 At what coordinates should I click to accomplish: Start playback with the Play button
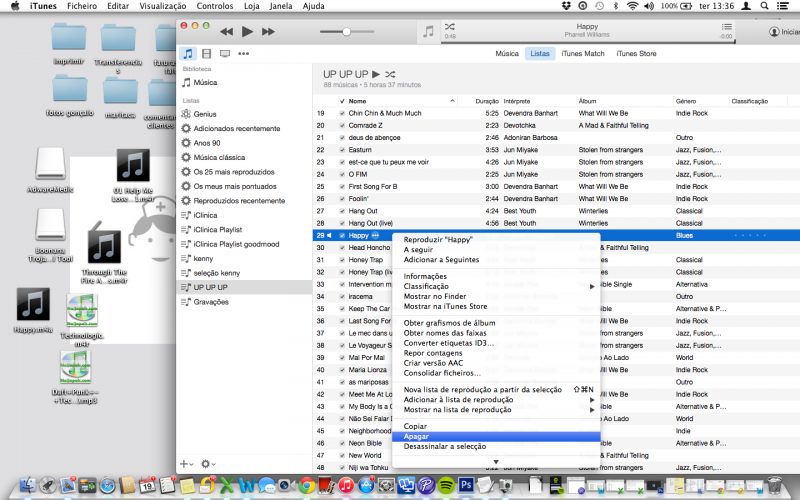(247, 32)
